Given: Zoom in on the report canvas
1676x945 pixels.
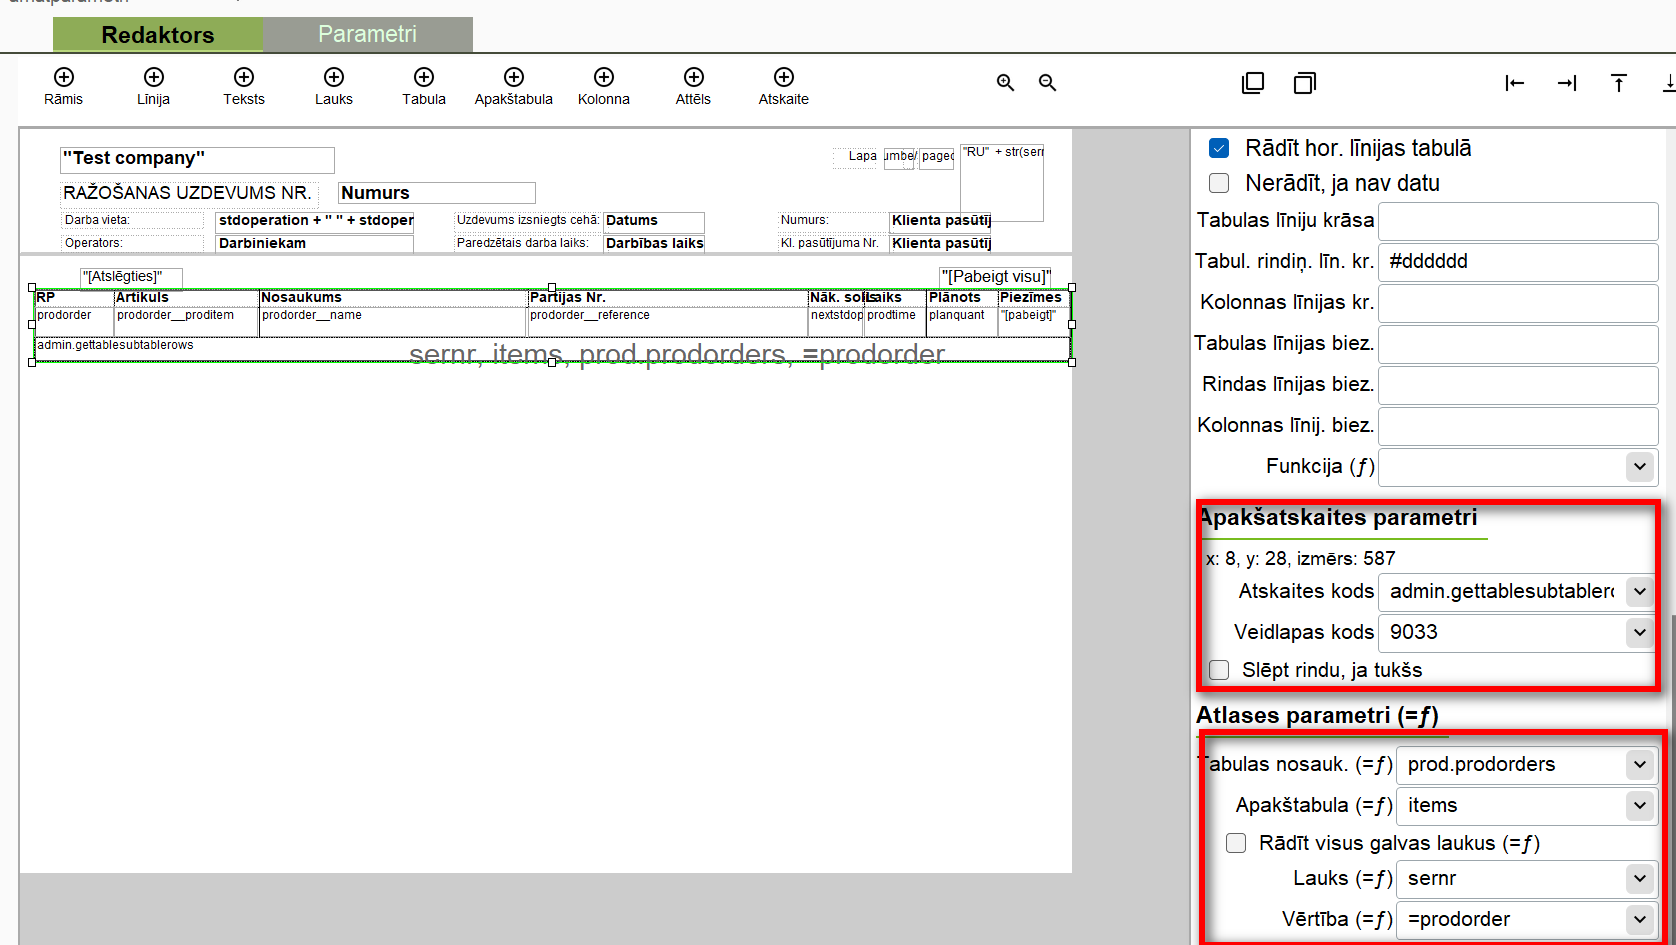Looking at the screenshot, I should click(x=1006, y=83).
